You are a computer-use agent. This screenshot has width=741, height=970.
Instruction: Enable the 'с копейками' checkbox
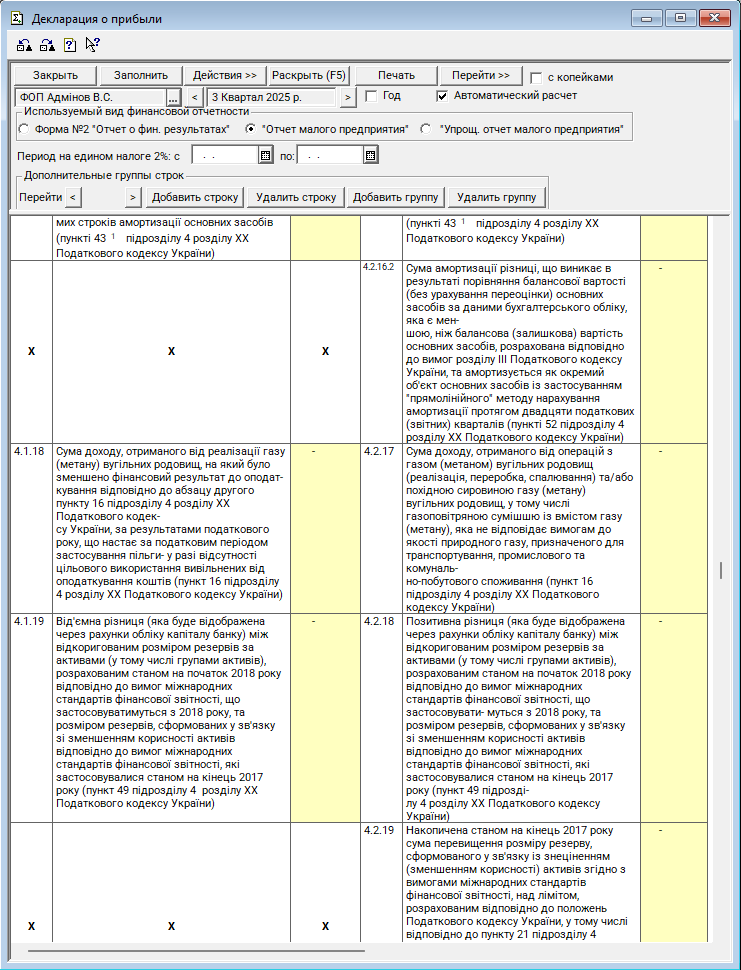point(536,78)
